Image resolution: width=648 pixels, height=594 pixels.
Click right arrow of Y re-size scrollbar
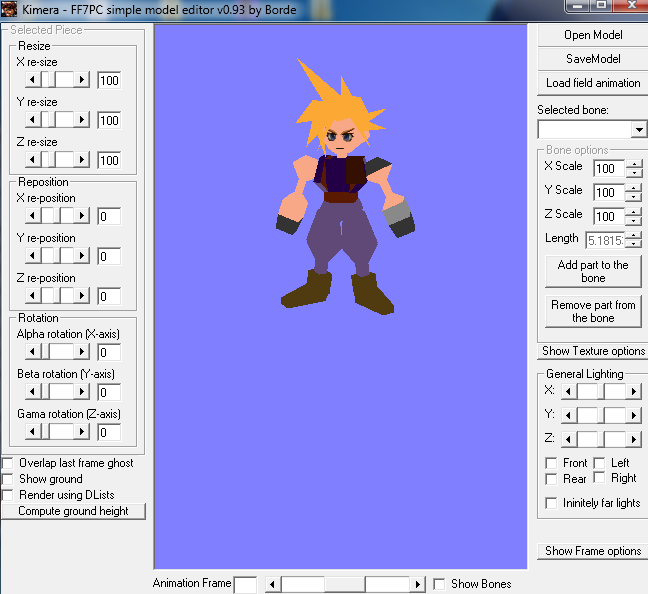tap(82, 119)
